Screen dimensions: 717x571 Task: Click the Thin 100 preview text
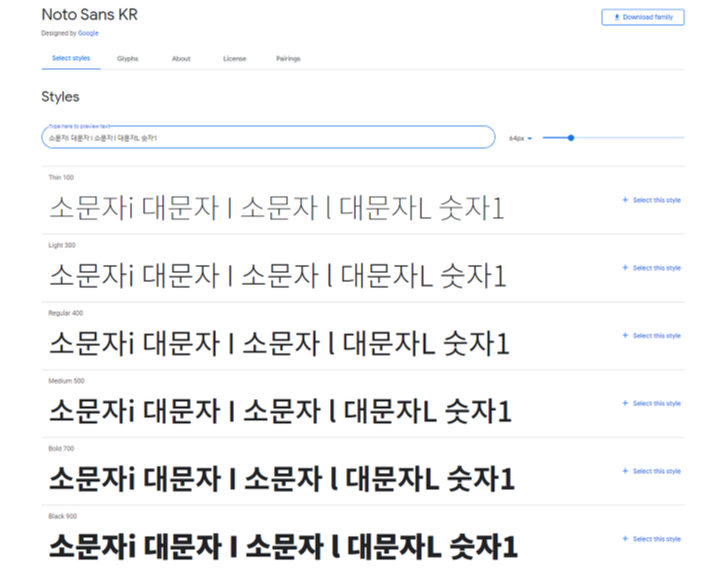click(277, 208)
